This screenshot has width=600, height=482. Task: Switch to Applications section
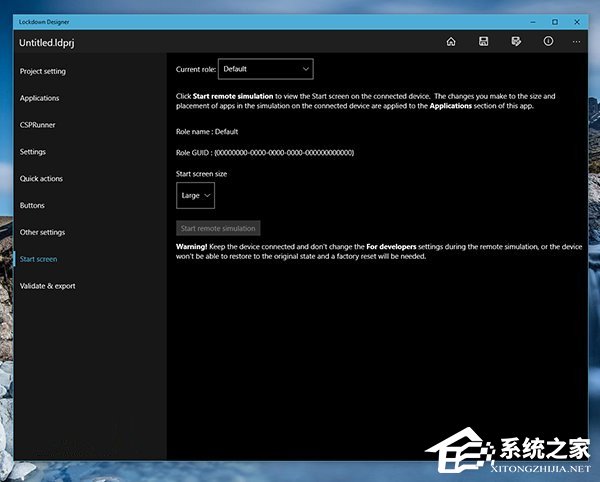click(x=39, y=98)
